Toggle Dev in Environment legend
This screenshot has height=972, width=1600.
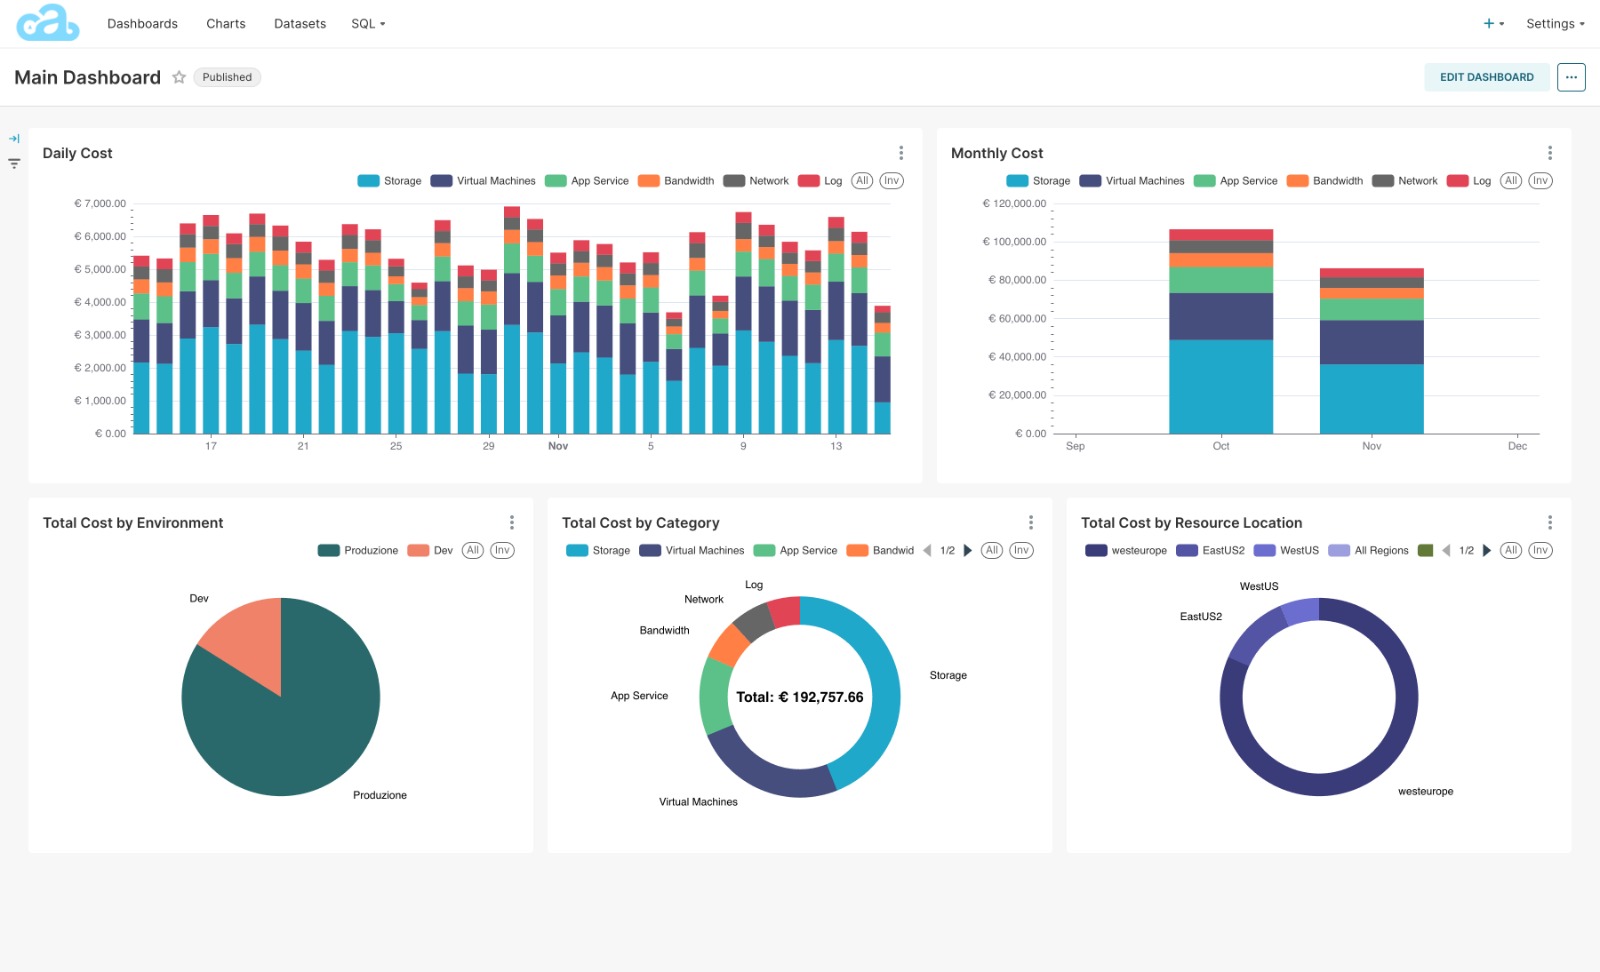(x=431, y=551)
